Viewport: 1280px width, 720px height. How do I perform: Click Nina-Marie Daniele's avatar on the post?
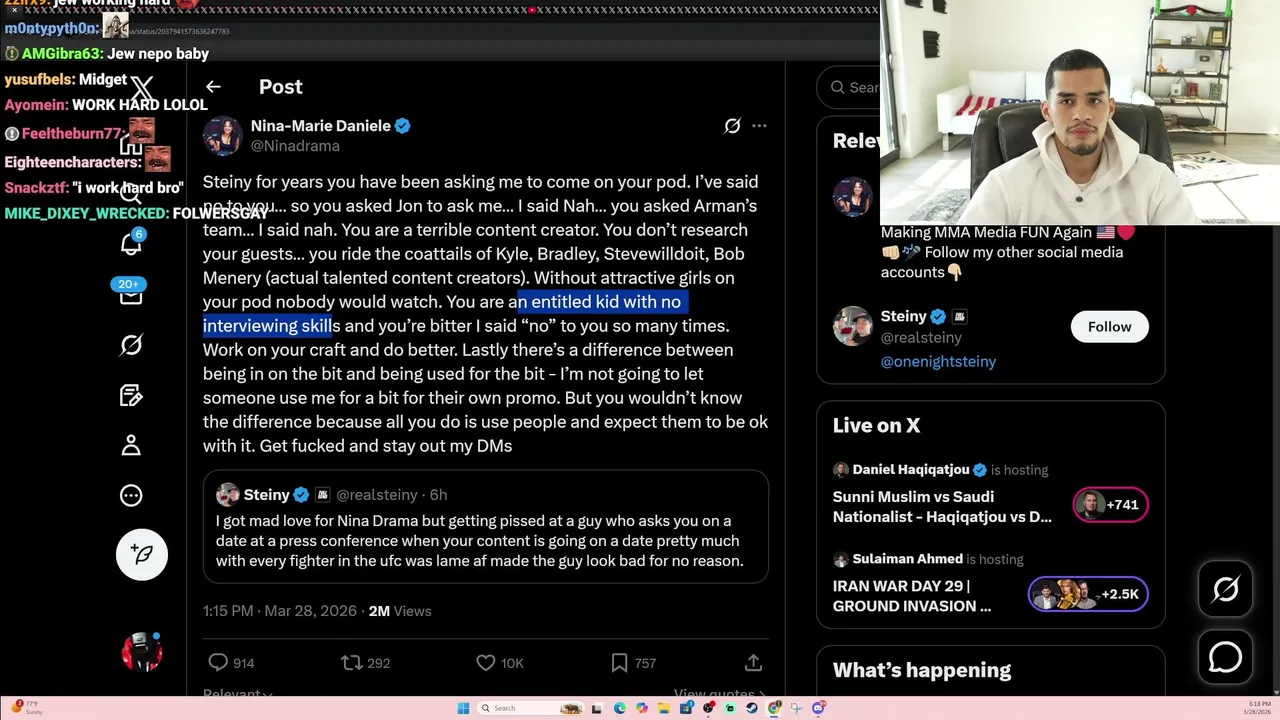[222, 136]
